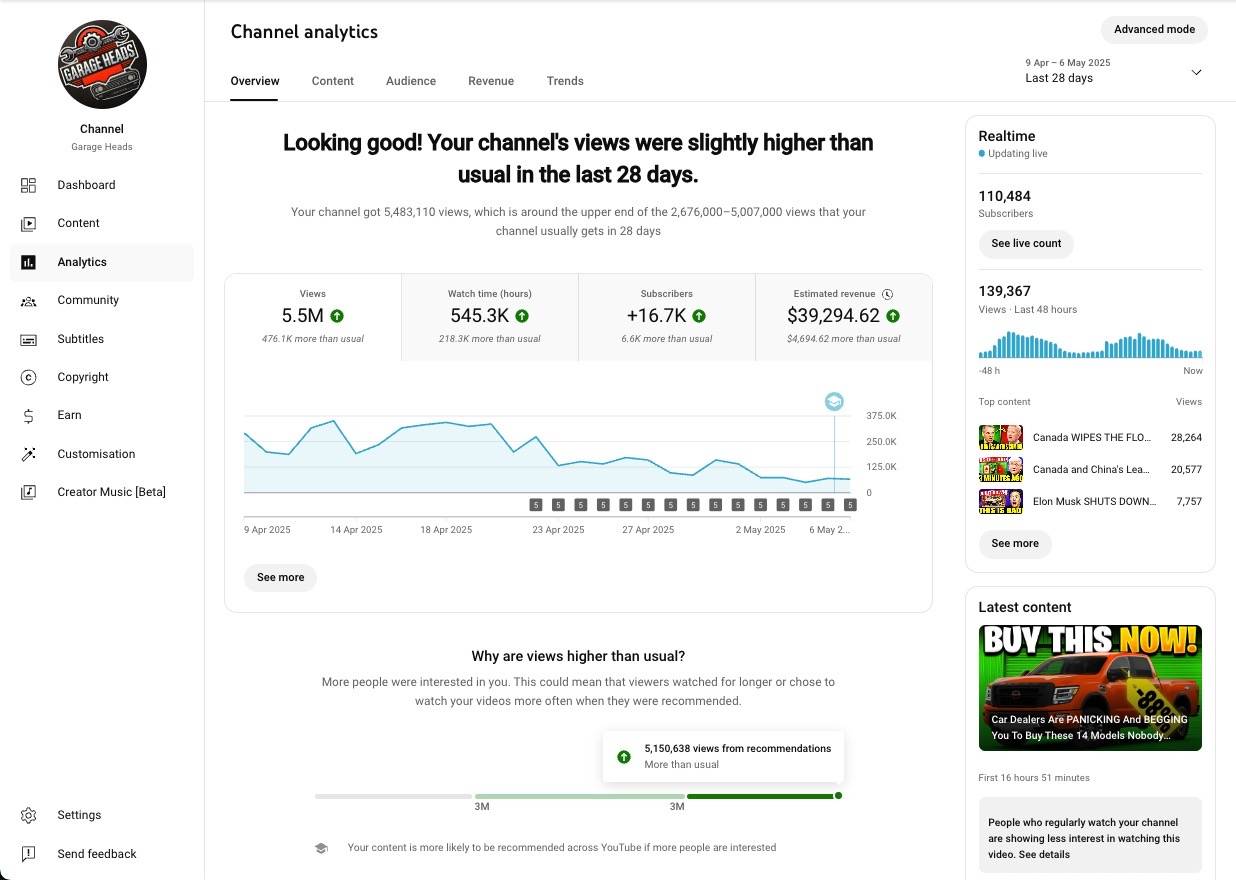
Task: Click green up arrow beside 5.5M views
Action: [x=337, y=316]
